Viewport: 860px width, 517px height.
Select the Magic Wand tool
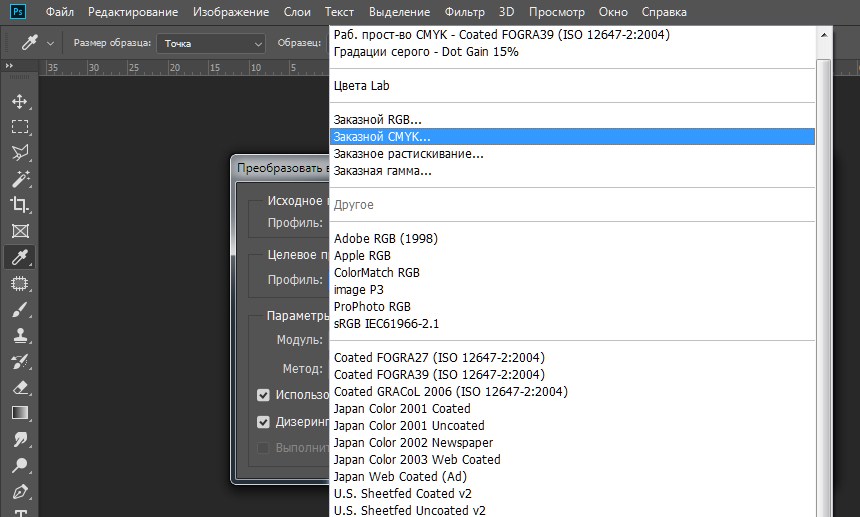coord(20,179)
